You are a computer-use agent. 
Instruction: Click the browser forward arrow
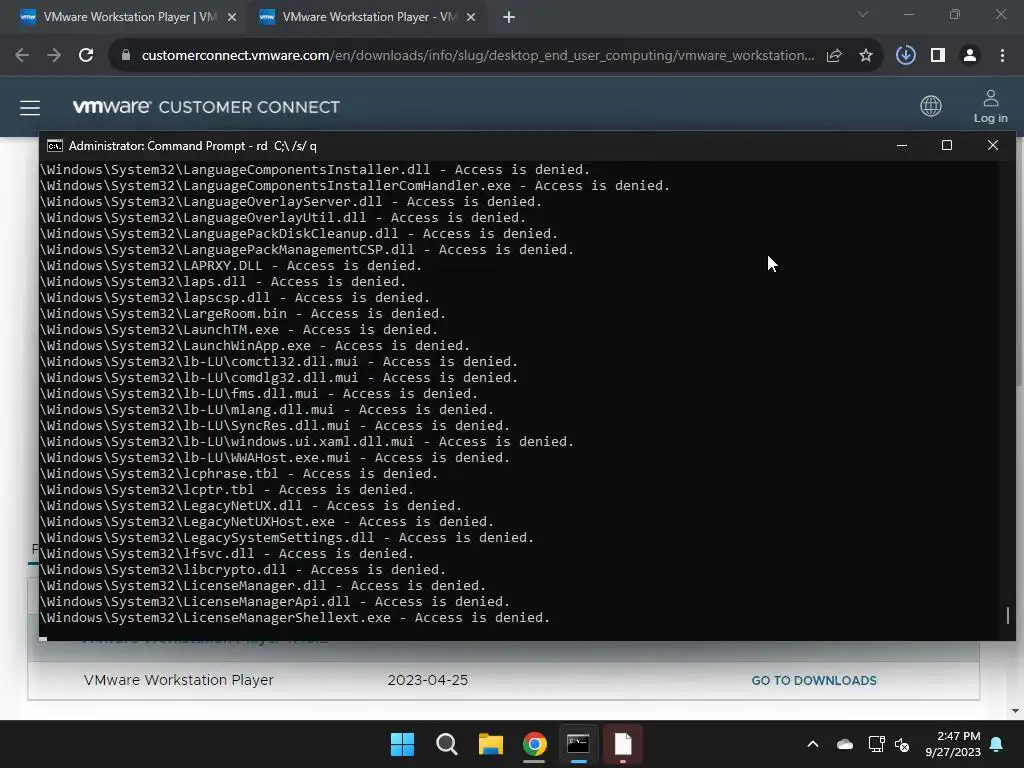point(54,56)
